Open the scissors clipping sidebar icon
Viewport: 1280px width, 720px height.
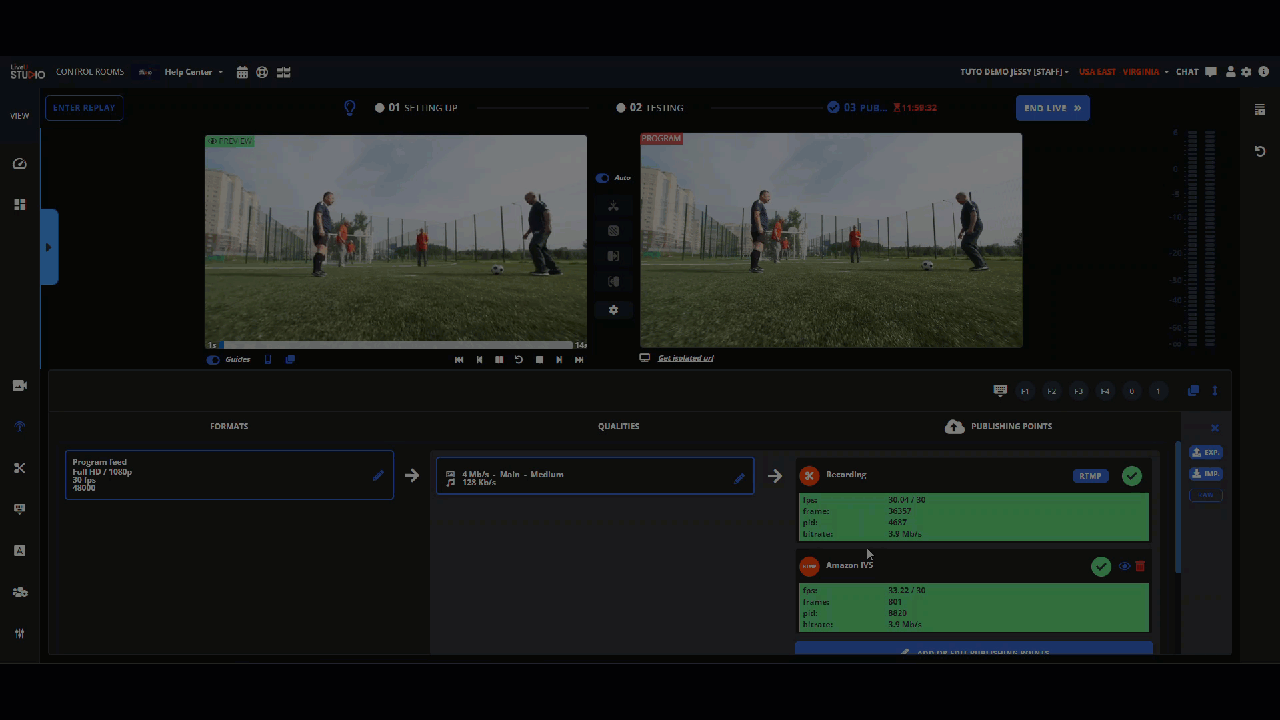pos(19,468)
